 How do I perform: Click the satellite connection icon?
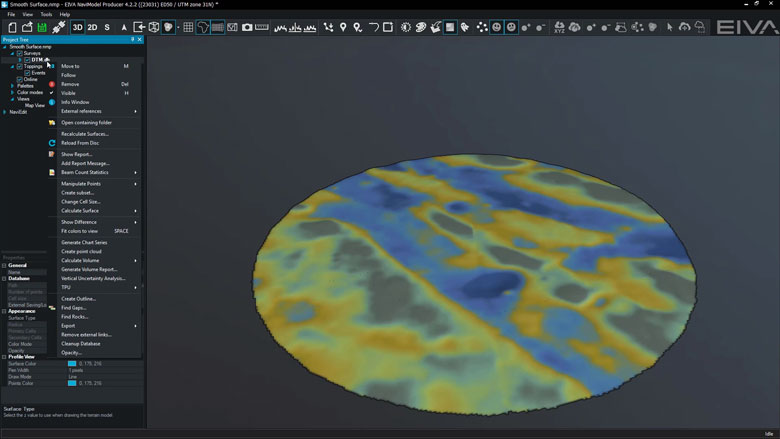59,27
